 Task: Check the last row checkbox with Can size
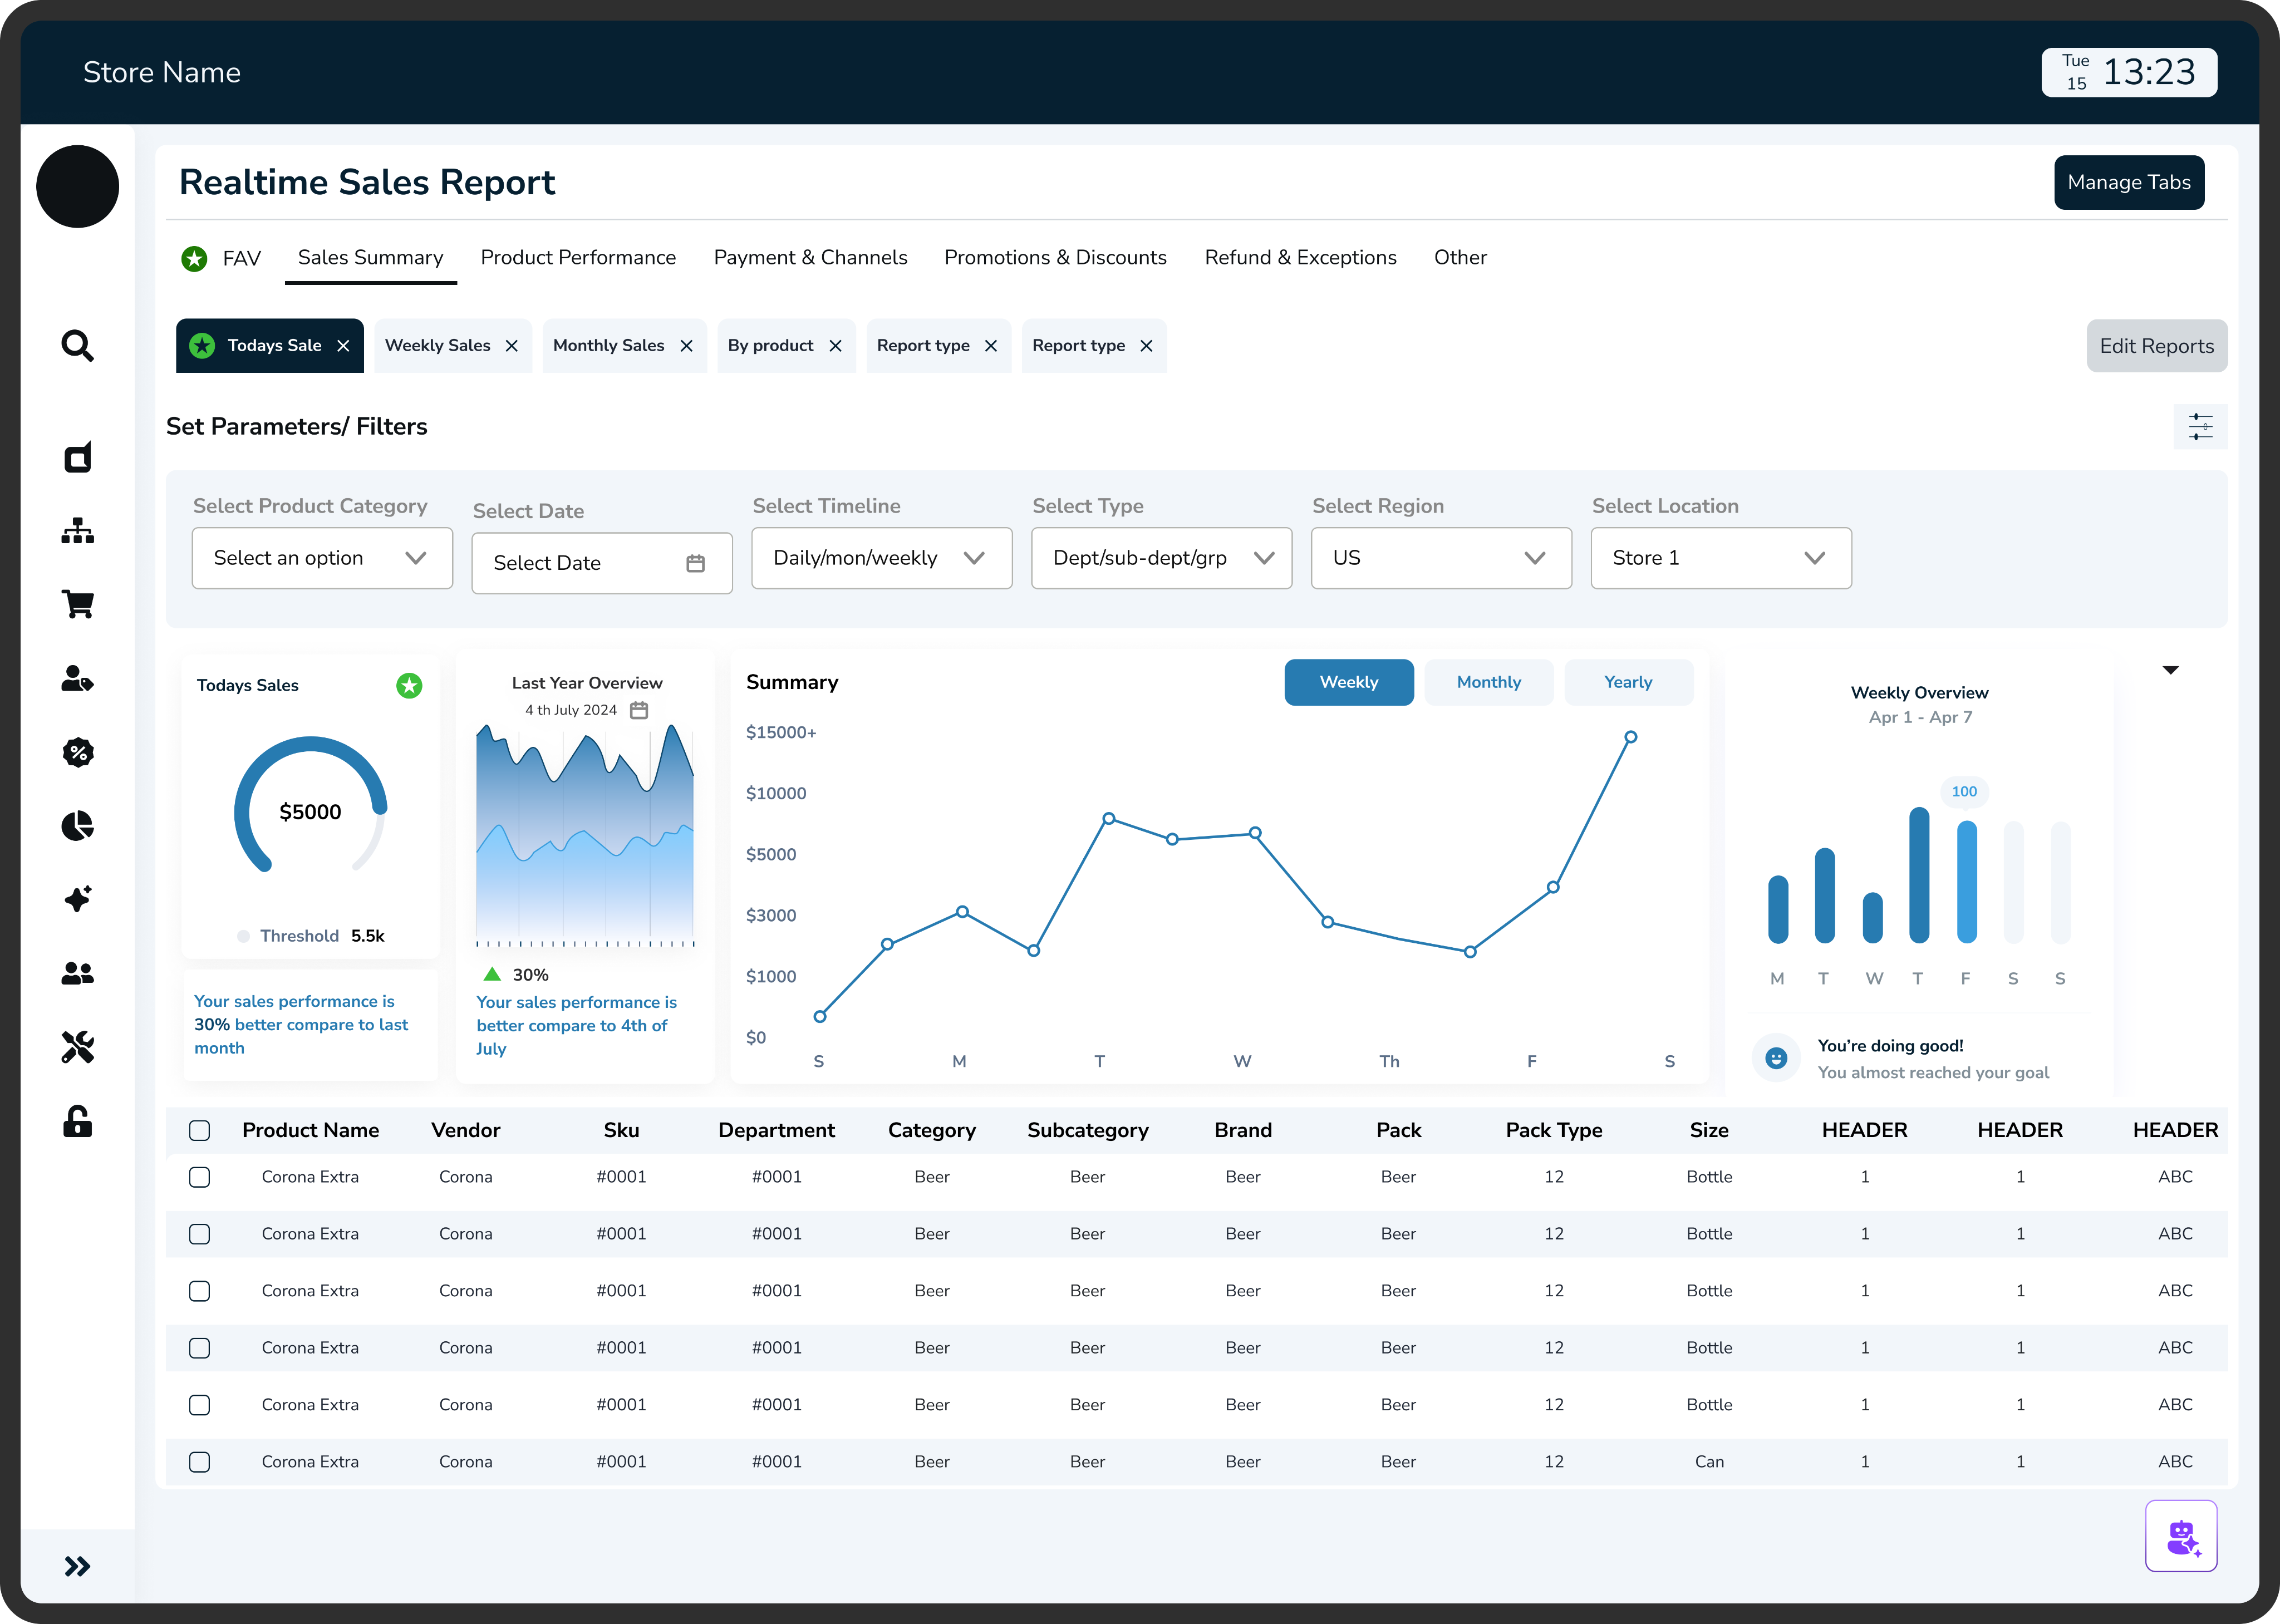click(x=200, y=1462)
